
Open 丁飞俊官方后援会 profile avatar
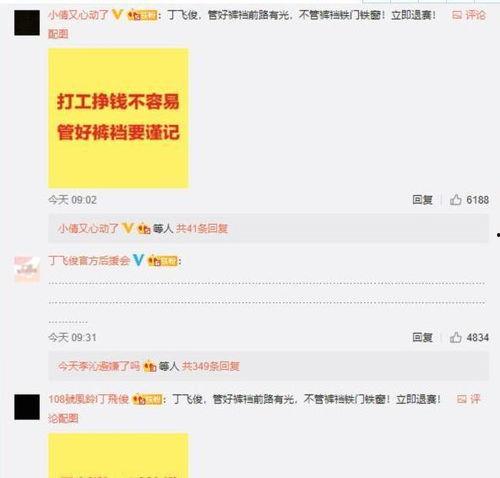point(27,269)
